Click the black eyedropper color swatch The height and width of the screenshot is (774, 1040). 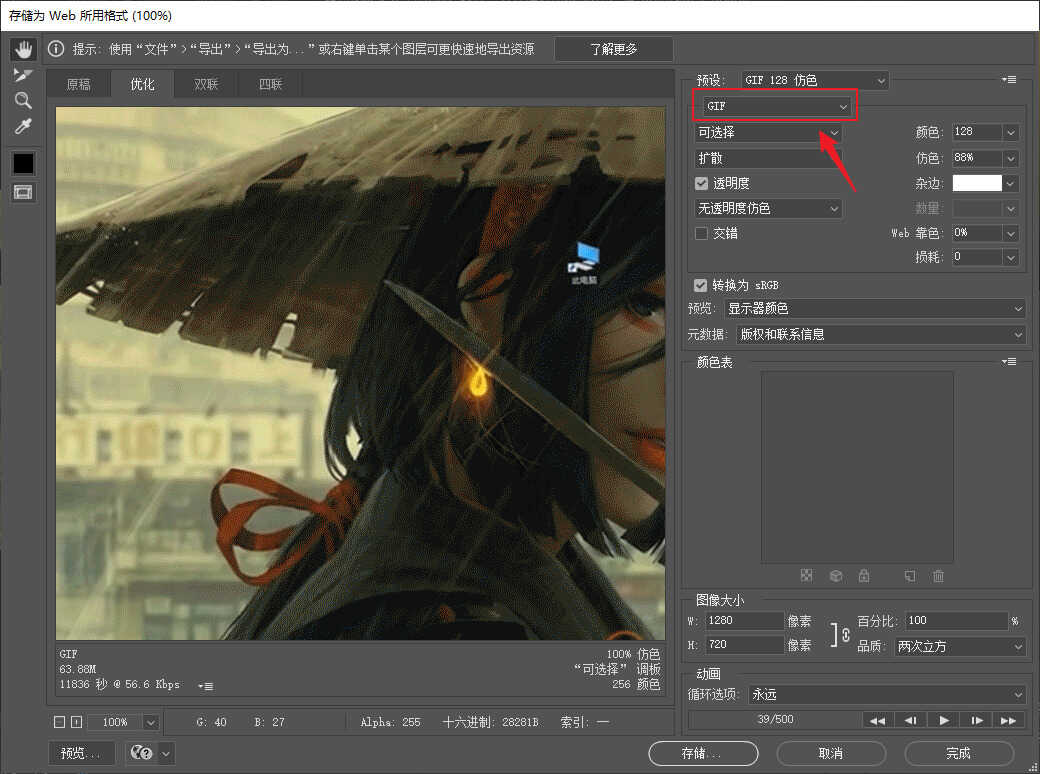(x=23, y=163)
